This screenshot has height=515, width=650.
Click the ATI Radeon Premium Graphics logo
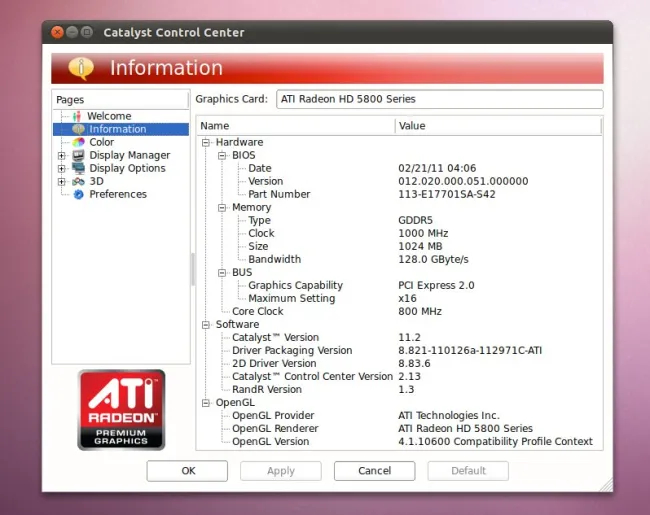121,409
